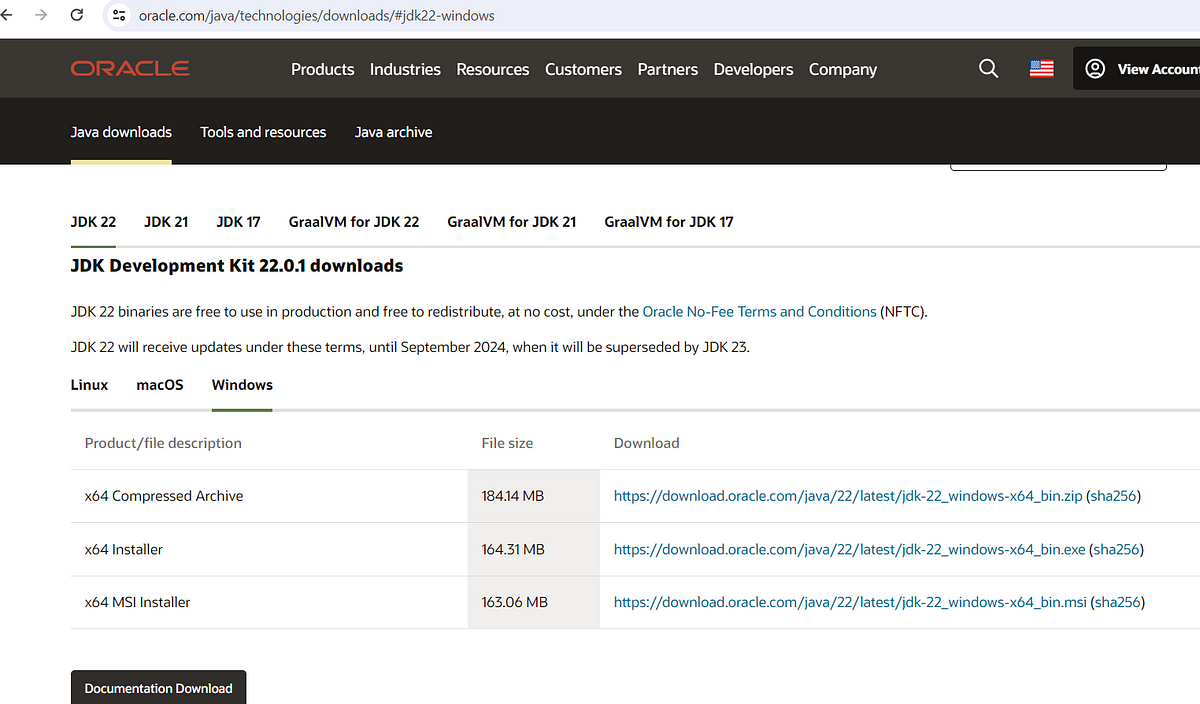This screenshot has height=704, width=1200.
Task: Switch to the JDK 21 tab
Action: (x=166, y=222)
